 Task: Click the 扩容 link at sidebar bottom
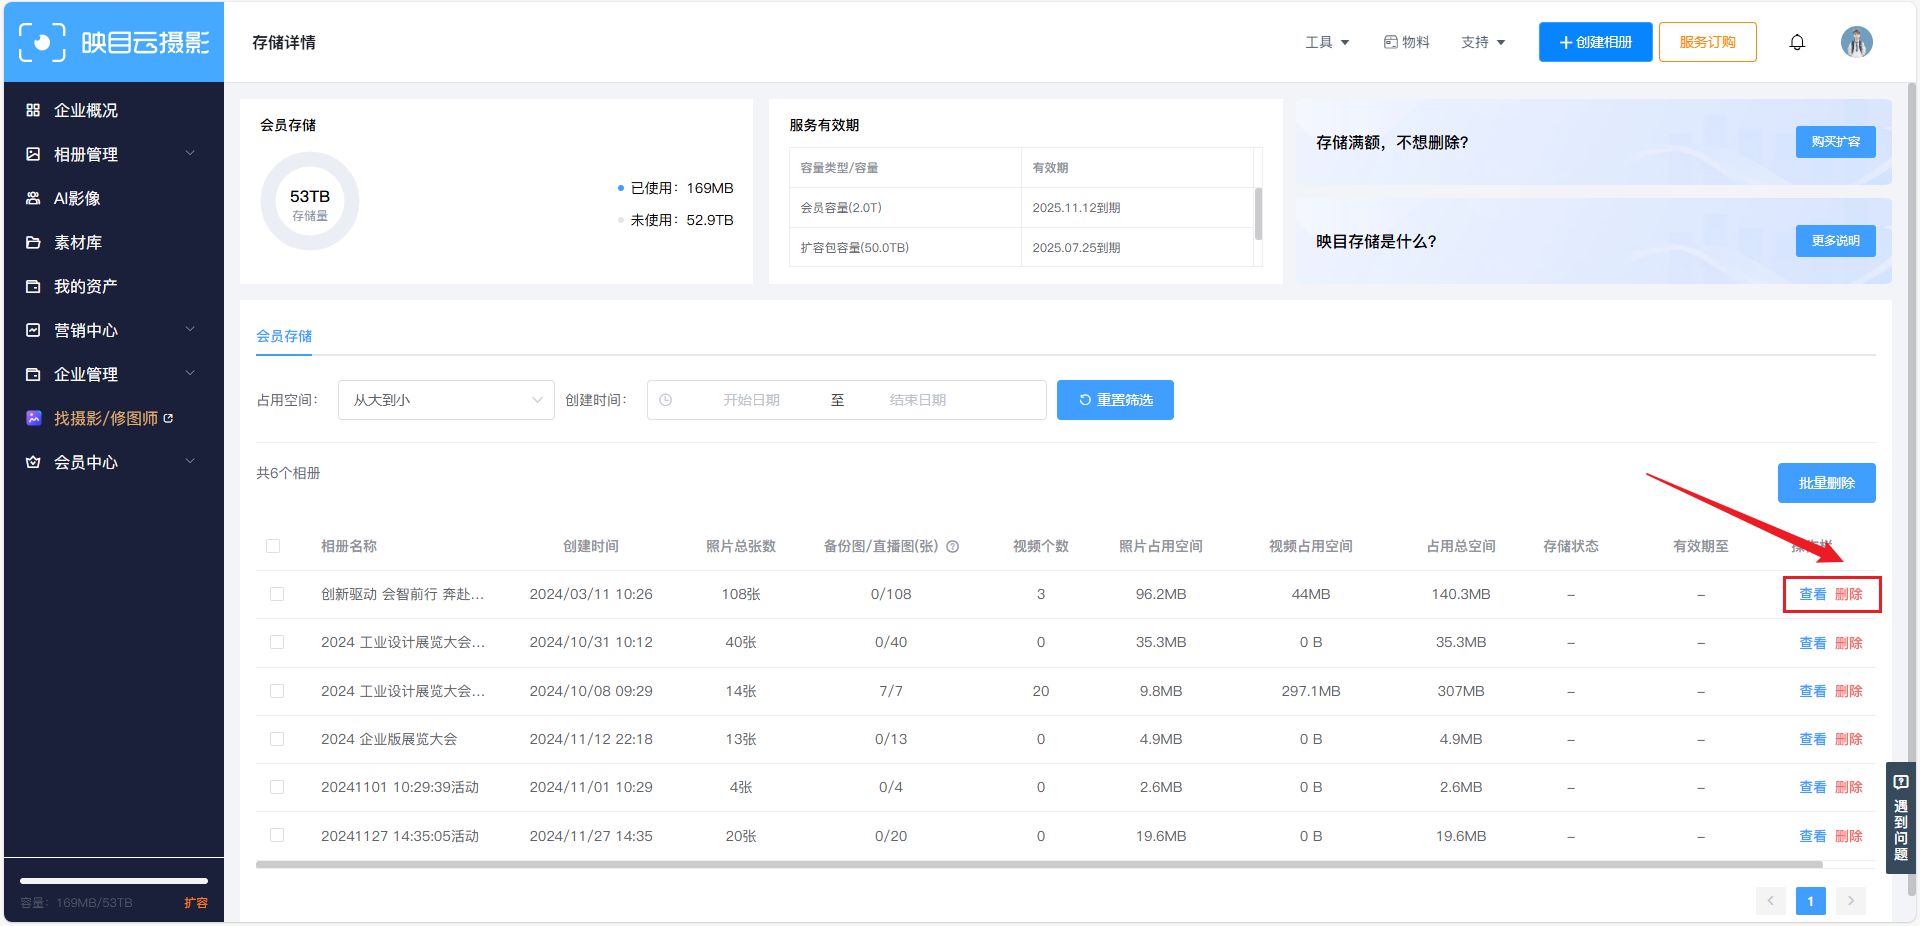[x=196, y=902]
